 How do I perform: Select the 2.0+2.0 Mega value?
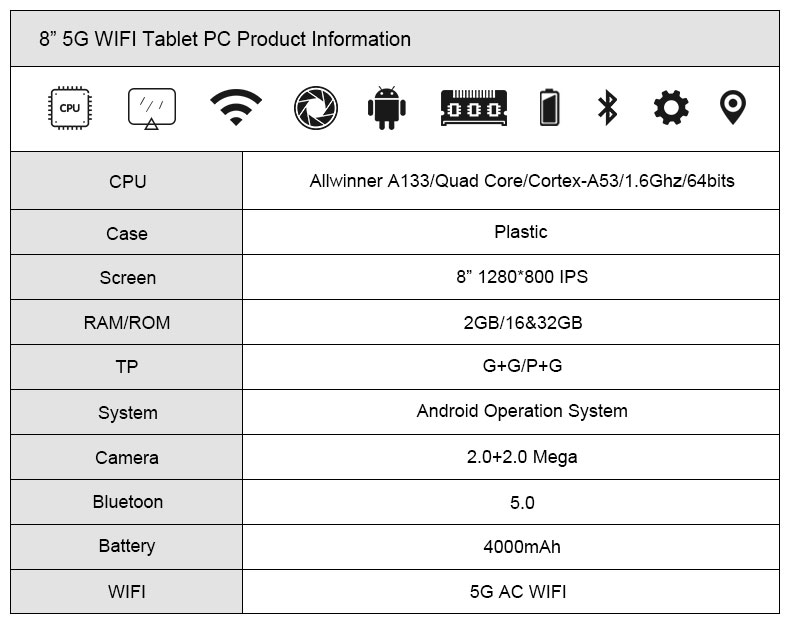(x=522, y=457)
